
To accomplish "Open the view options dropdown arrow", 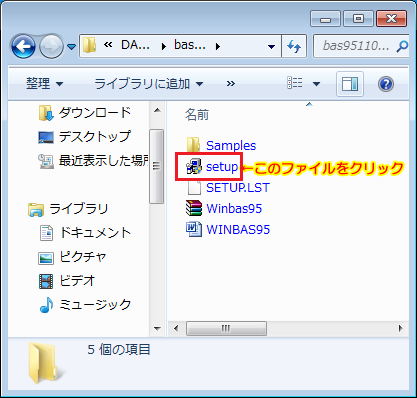I will tap(316, 84).
